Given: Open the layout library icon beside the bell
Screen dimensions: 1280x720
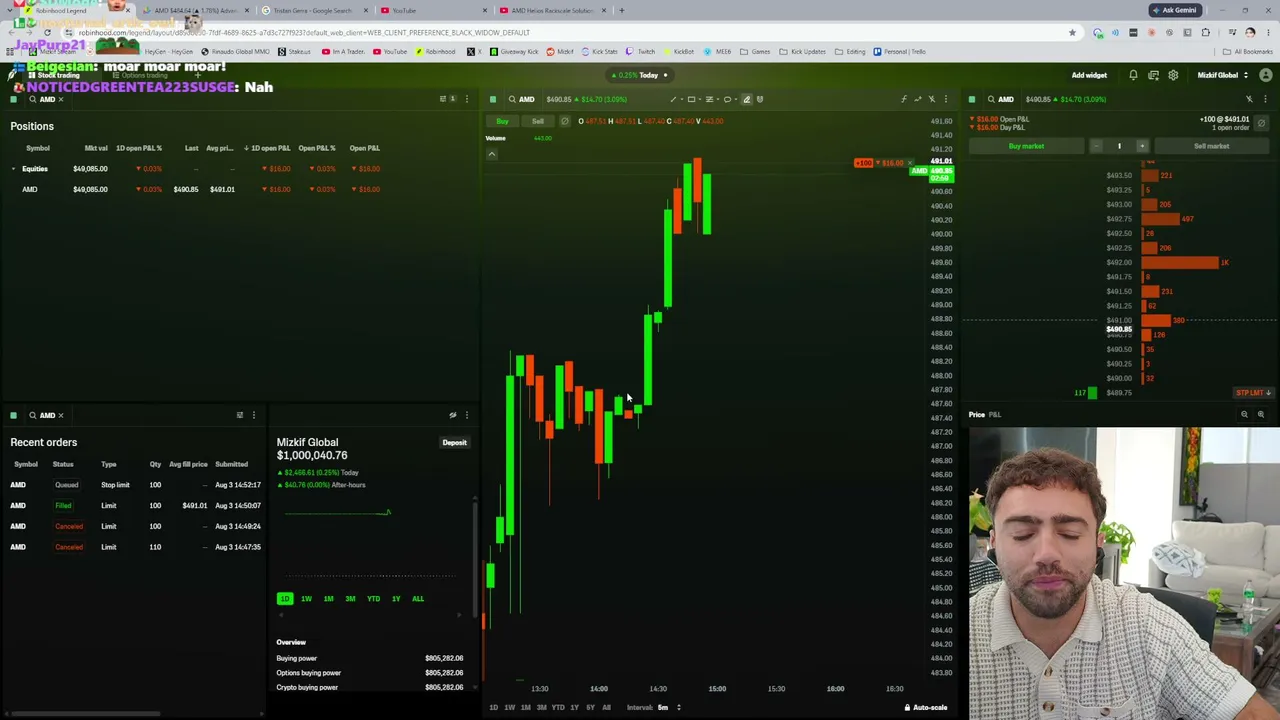Looking at the screenshot, I should (1153, 75).
